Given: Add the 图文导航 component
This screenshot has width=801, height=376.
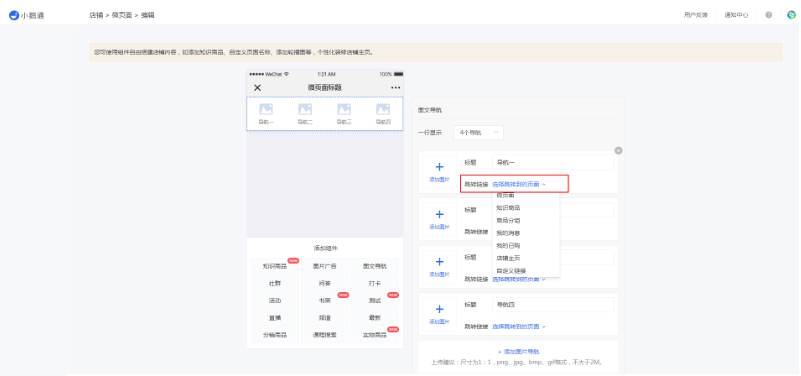Looking at the screenshot, I should [374, 266].
